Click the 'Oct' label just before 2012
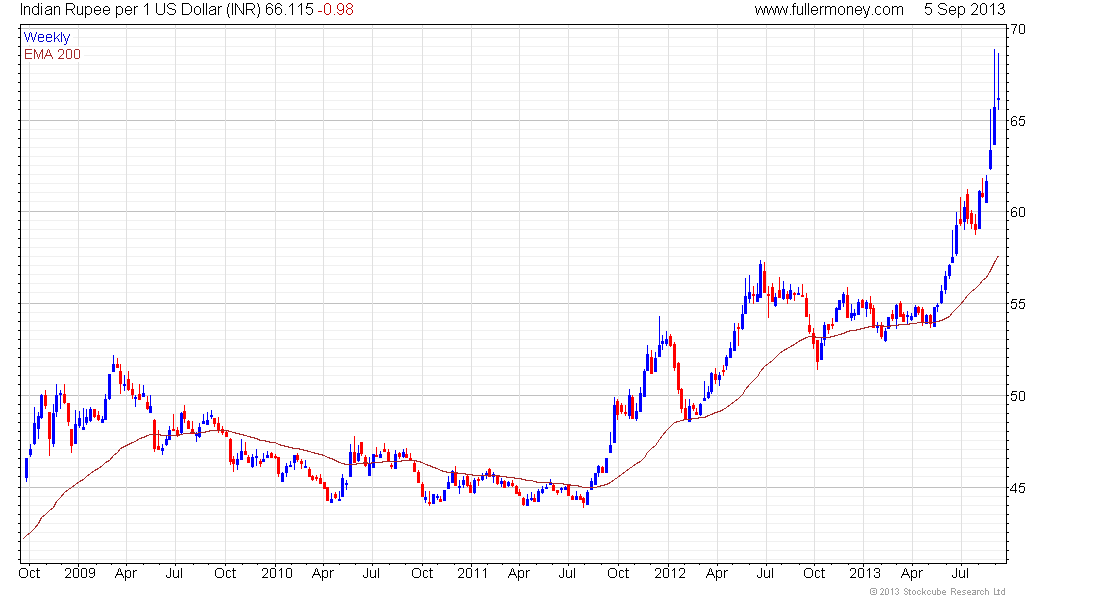Screen dimensions: 1100x600 618,573
